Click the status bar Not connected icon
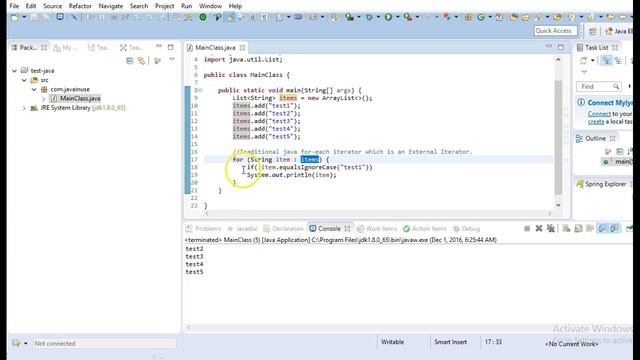This screenshot has width=640, height=360. click(16, 343)
